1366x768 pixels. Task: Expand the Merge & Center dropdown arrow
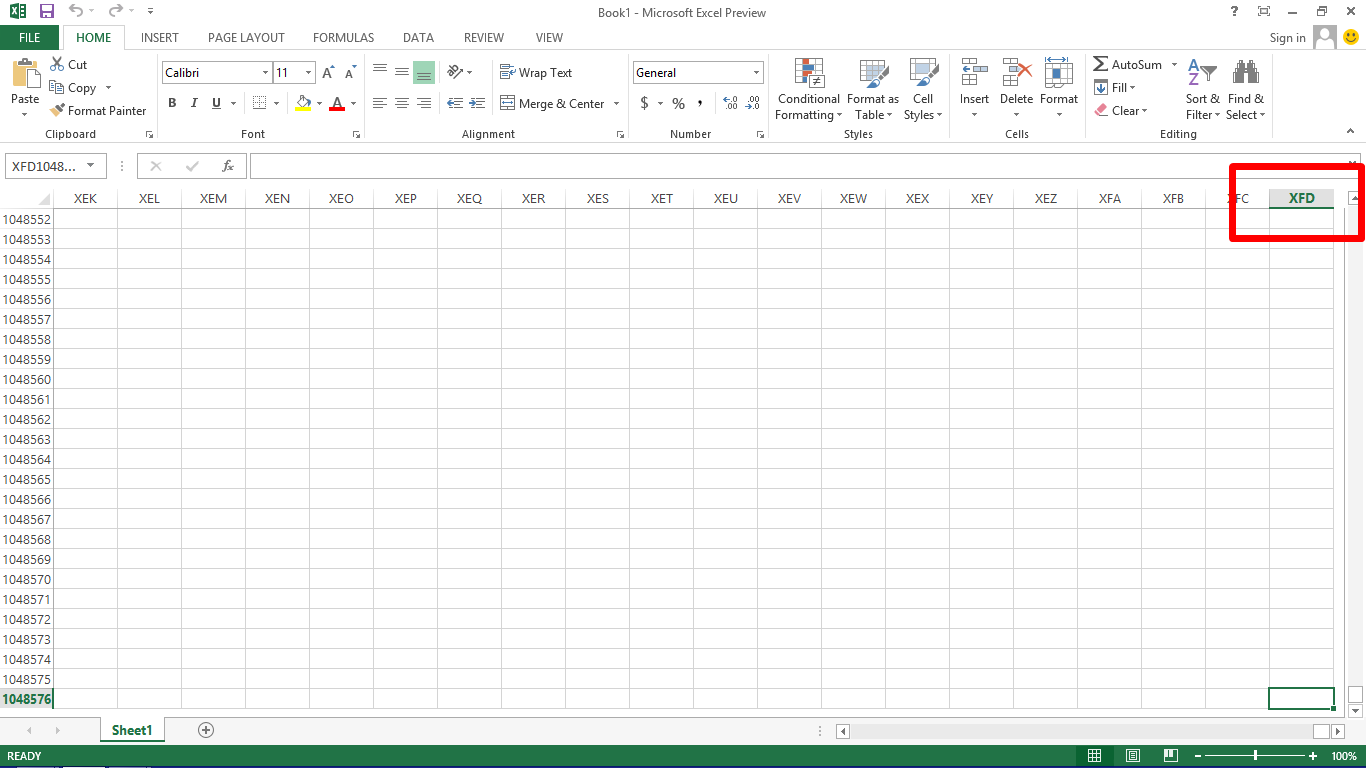[616, 103]
